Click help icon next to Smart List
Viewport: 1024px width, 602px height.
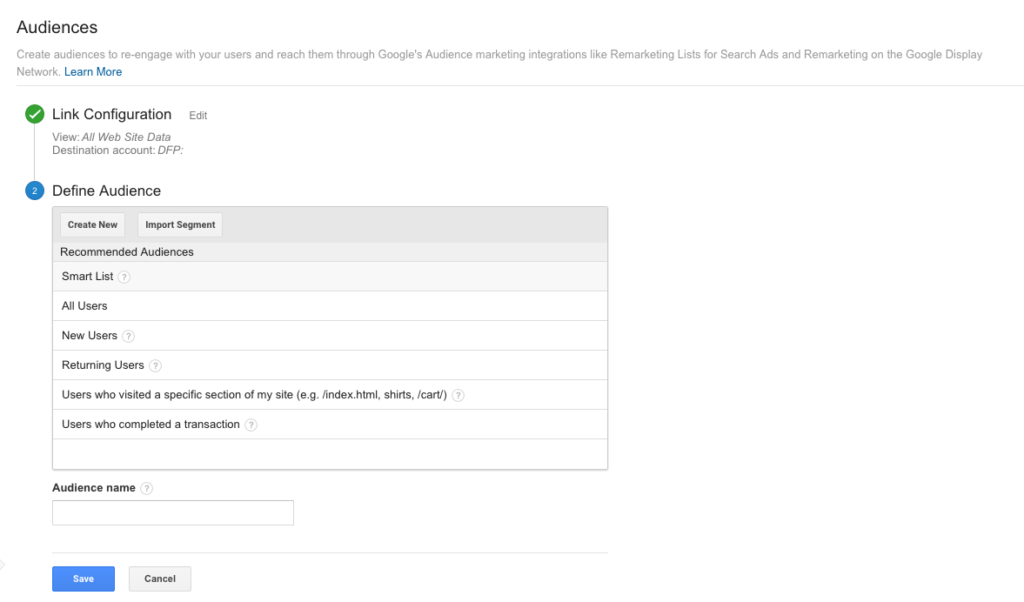pyautogui.click(x=124, y=277)
